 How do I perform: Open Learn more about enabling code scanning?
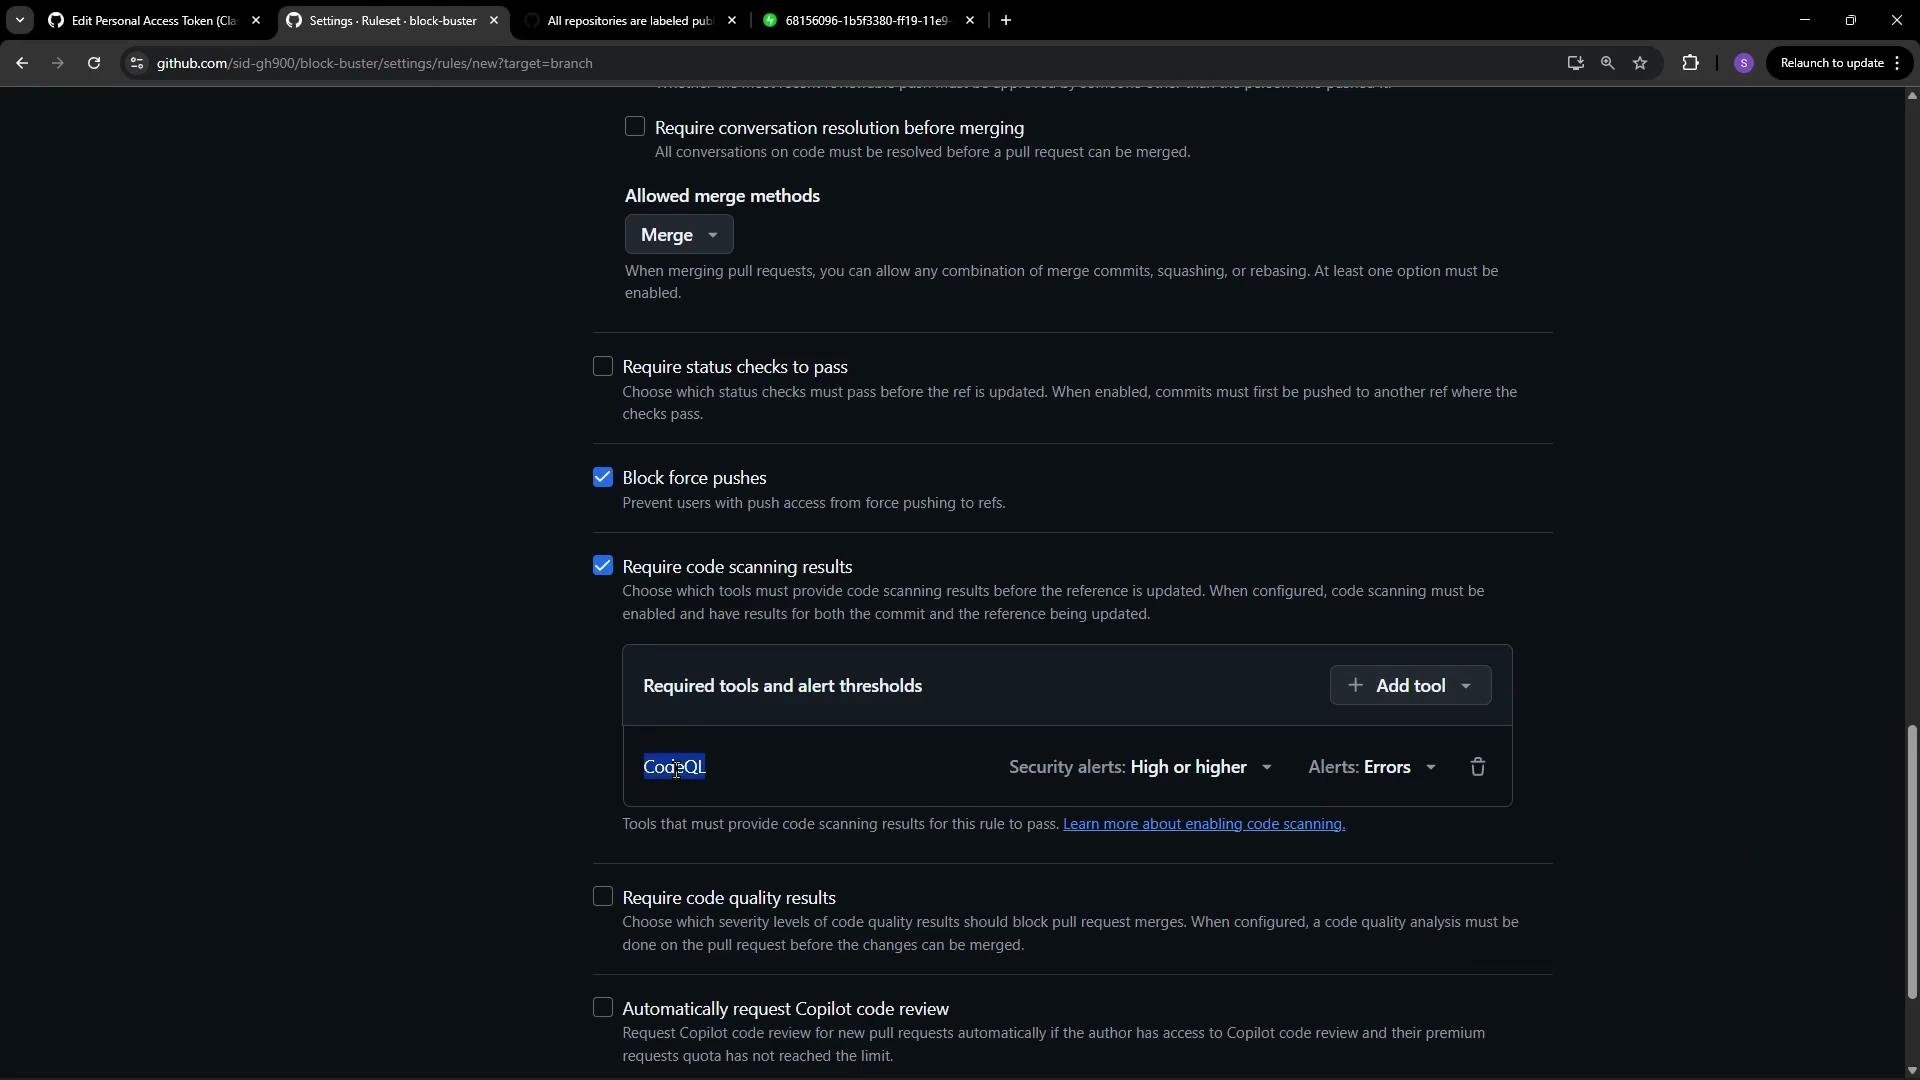tap(1204, 824)
